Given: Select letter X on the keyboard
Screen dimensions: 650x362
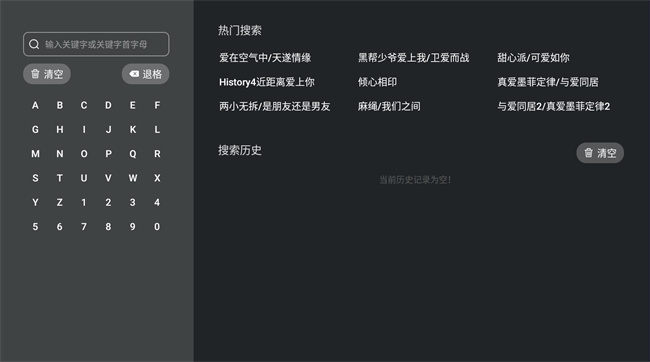Looking at the screenshot, I should pyautogui.click(x=157, y=178).
